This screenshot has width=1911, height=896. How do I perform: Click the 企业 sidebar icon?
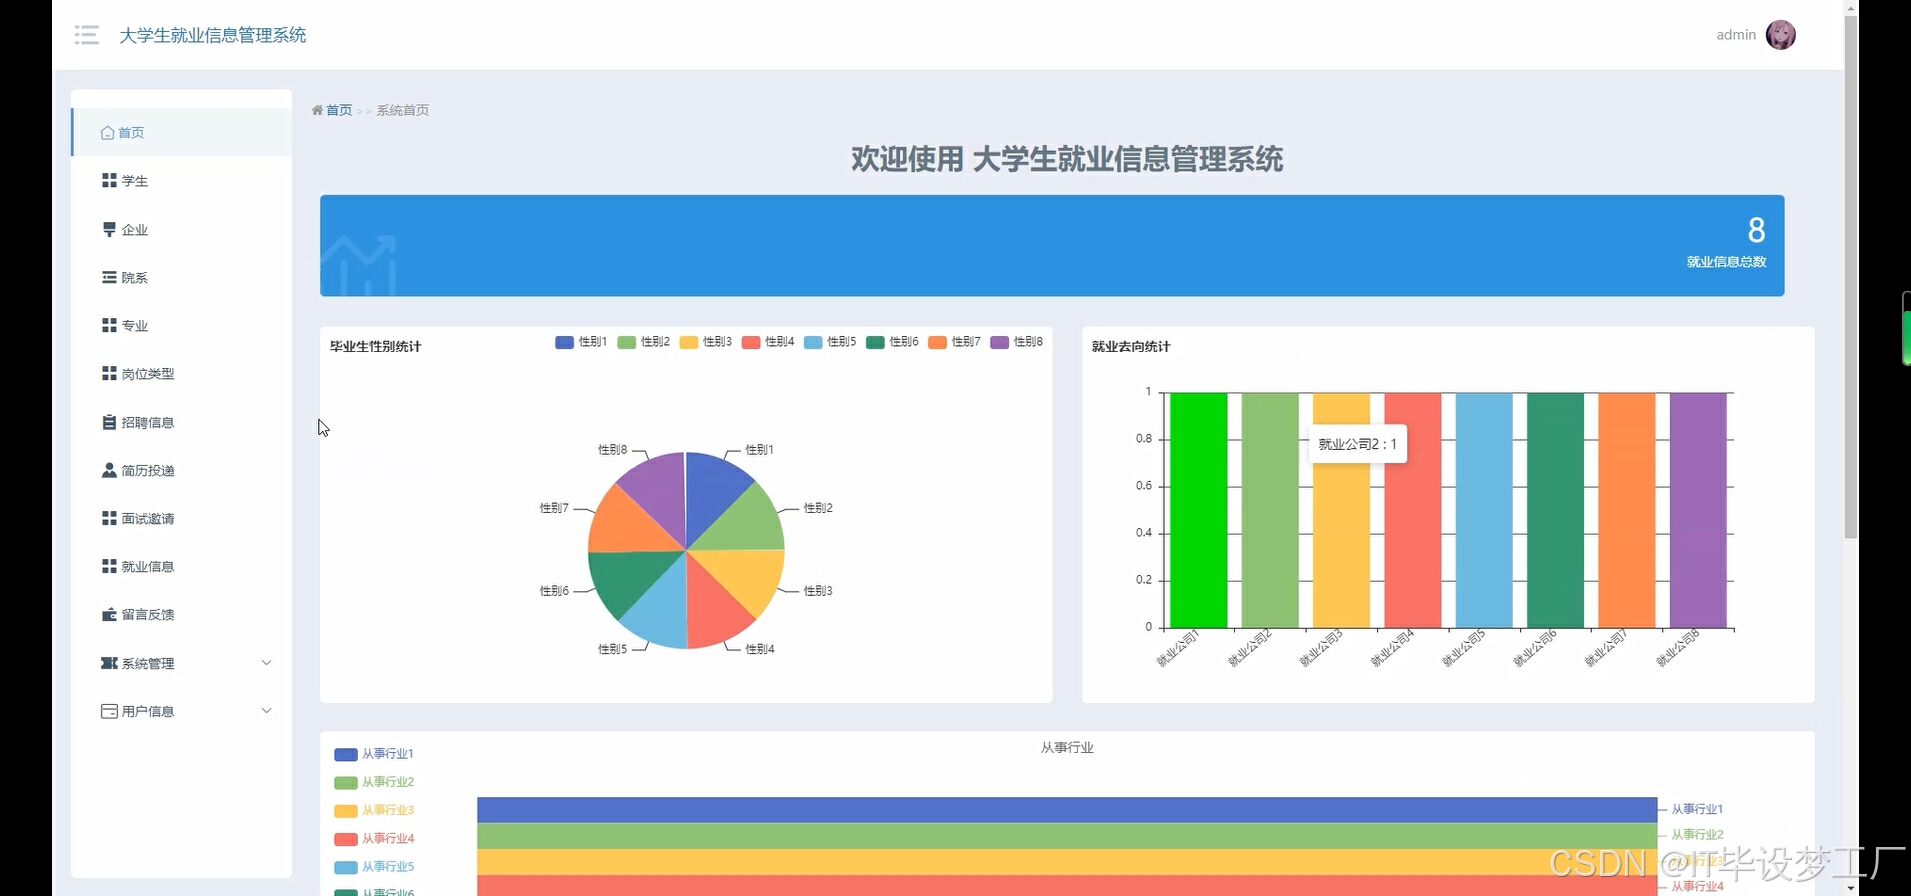[109, 229]
